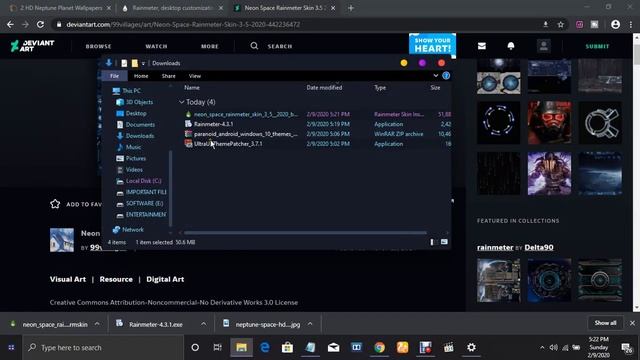This screenshot has width=640, height=360.
Task: Switch to Rainmeter desktop customization tab
Action: (x=172, y=8)
